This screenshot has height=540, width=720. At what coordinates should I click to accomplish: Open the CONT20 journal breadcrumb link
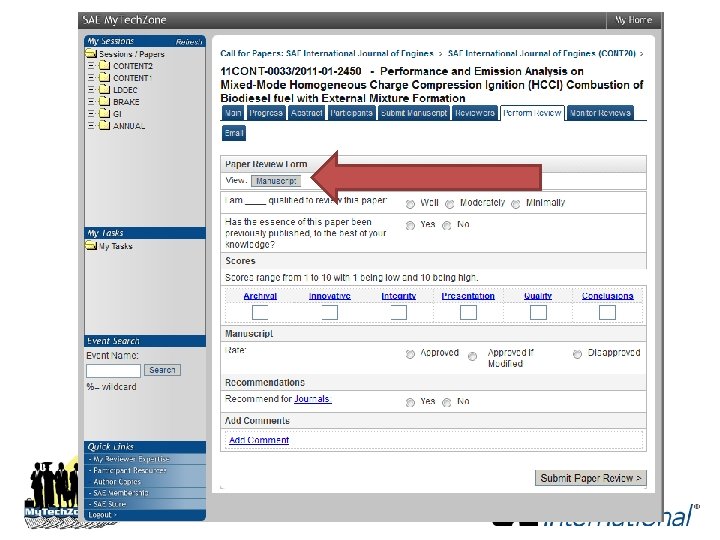click(542, 54)
